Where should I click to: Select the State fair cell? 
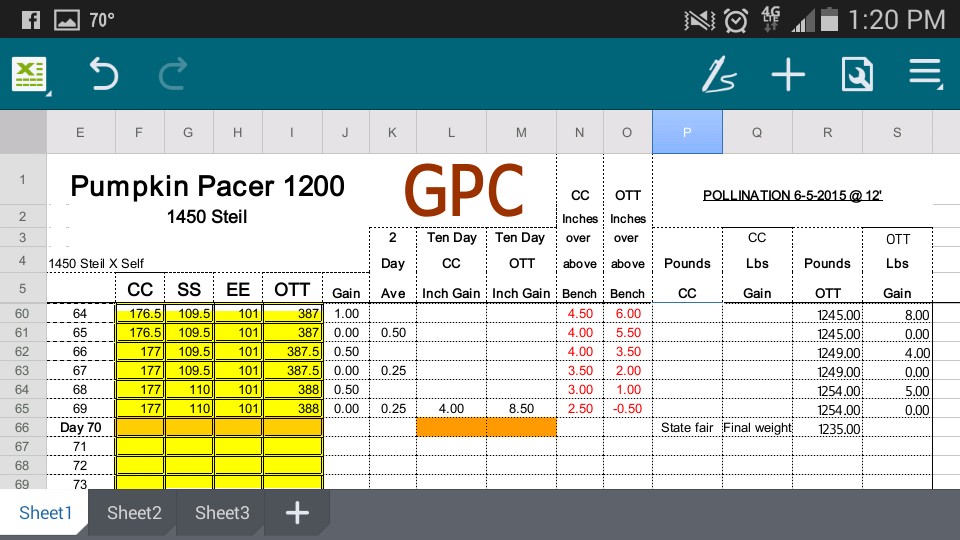click(687, 428)
